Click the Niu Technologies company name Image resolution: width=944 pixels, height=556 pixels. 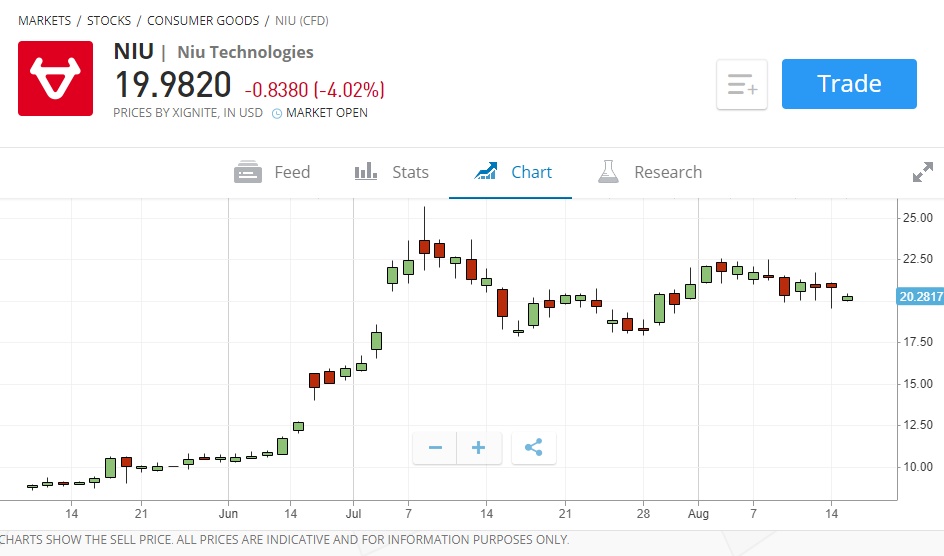point(245,52)
